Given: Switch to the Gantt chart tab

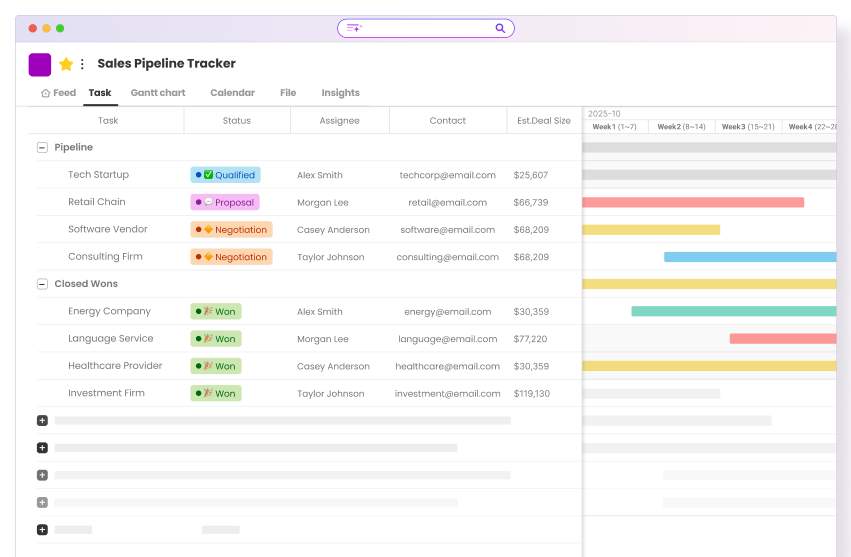Looking at the screenshot, I should [x=158, y=93].
